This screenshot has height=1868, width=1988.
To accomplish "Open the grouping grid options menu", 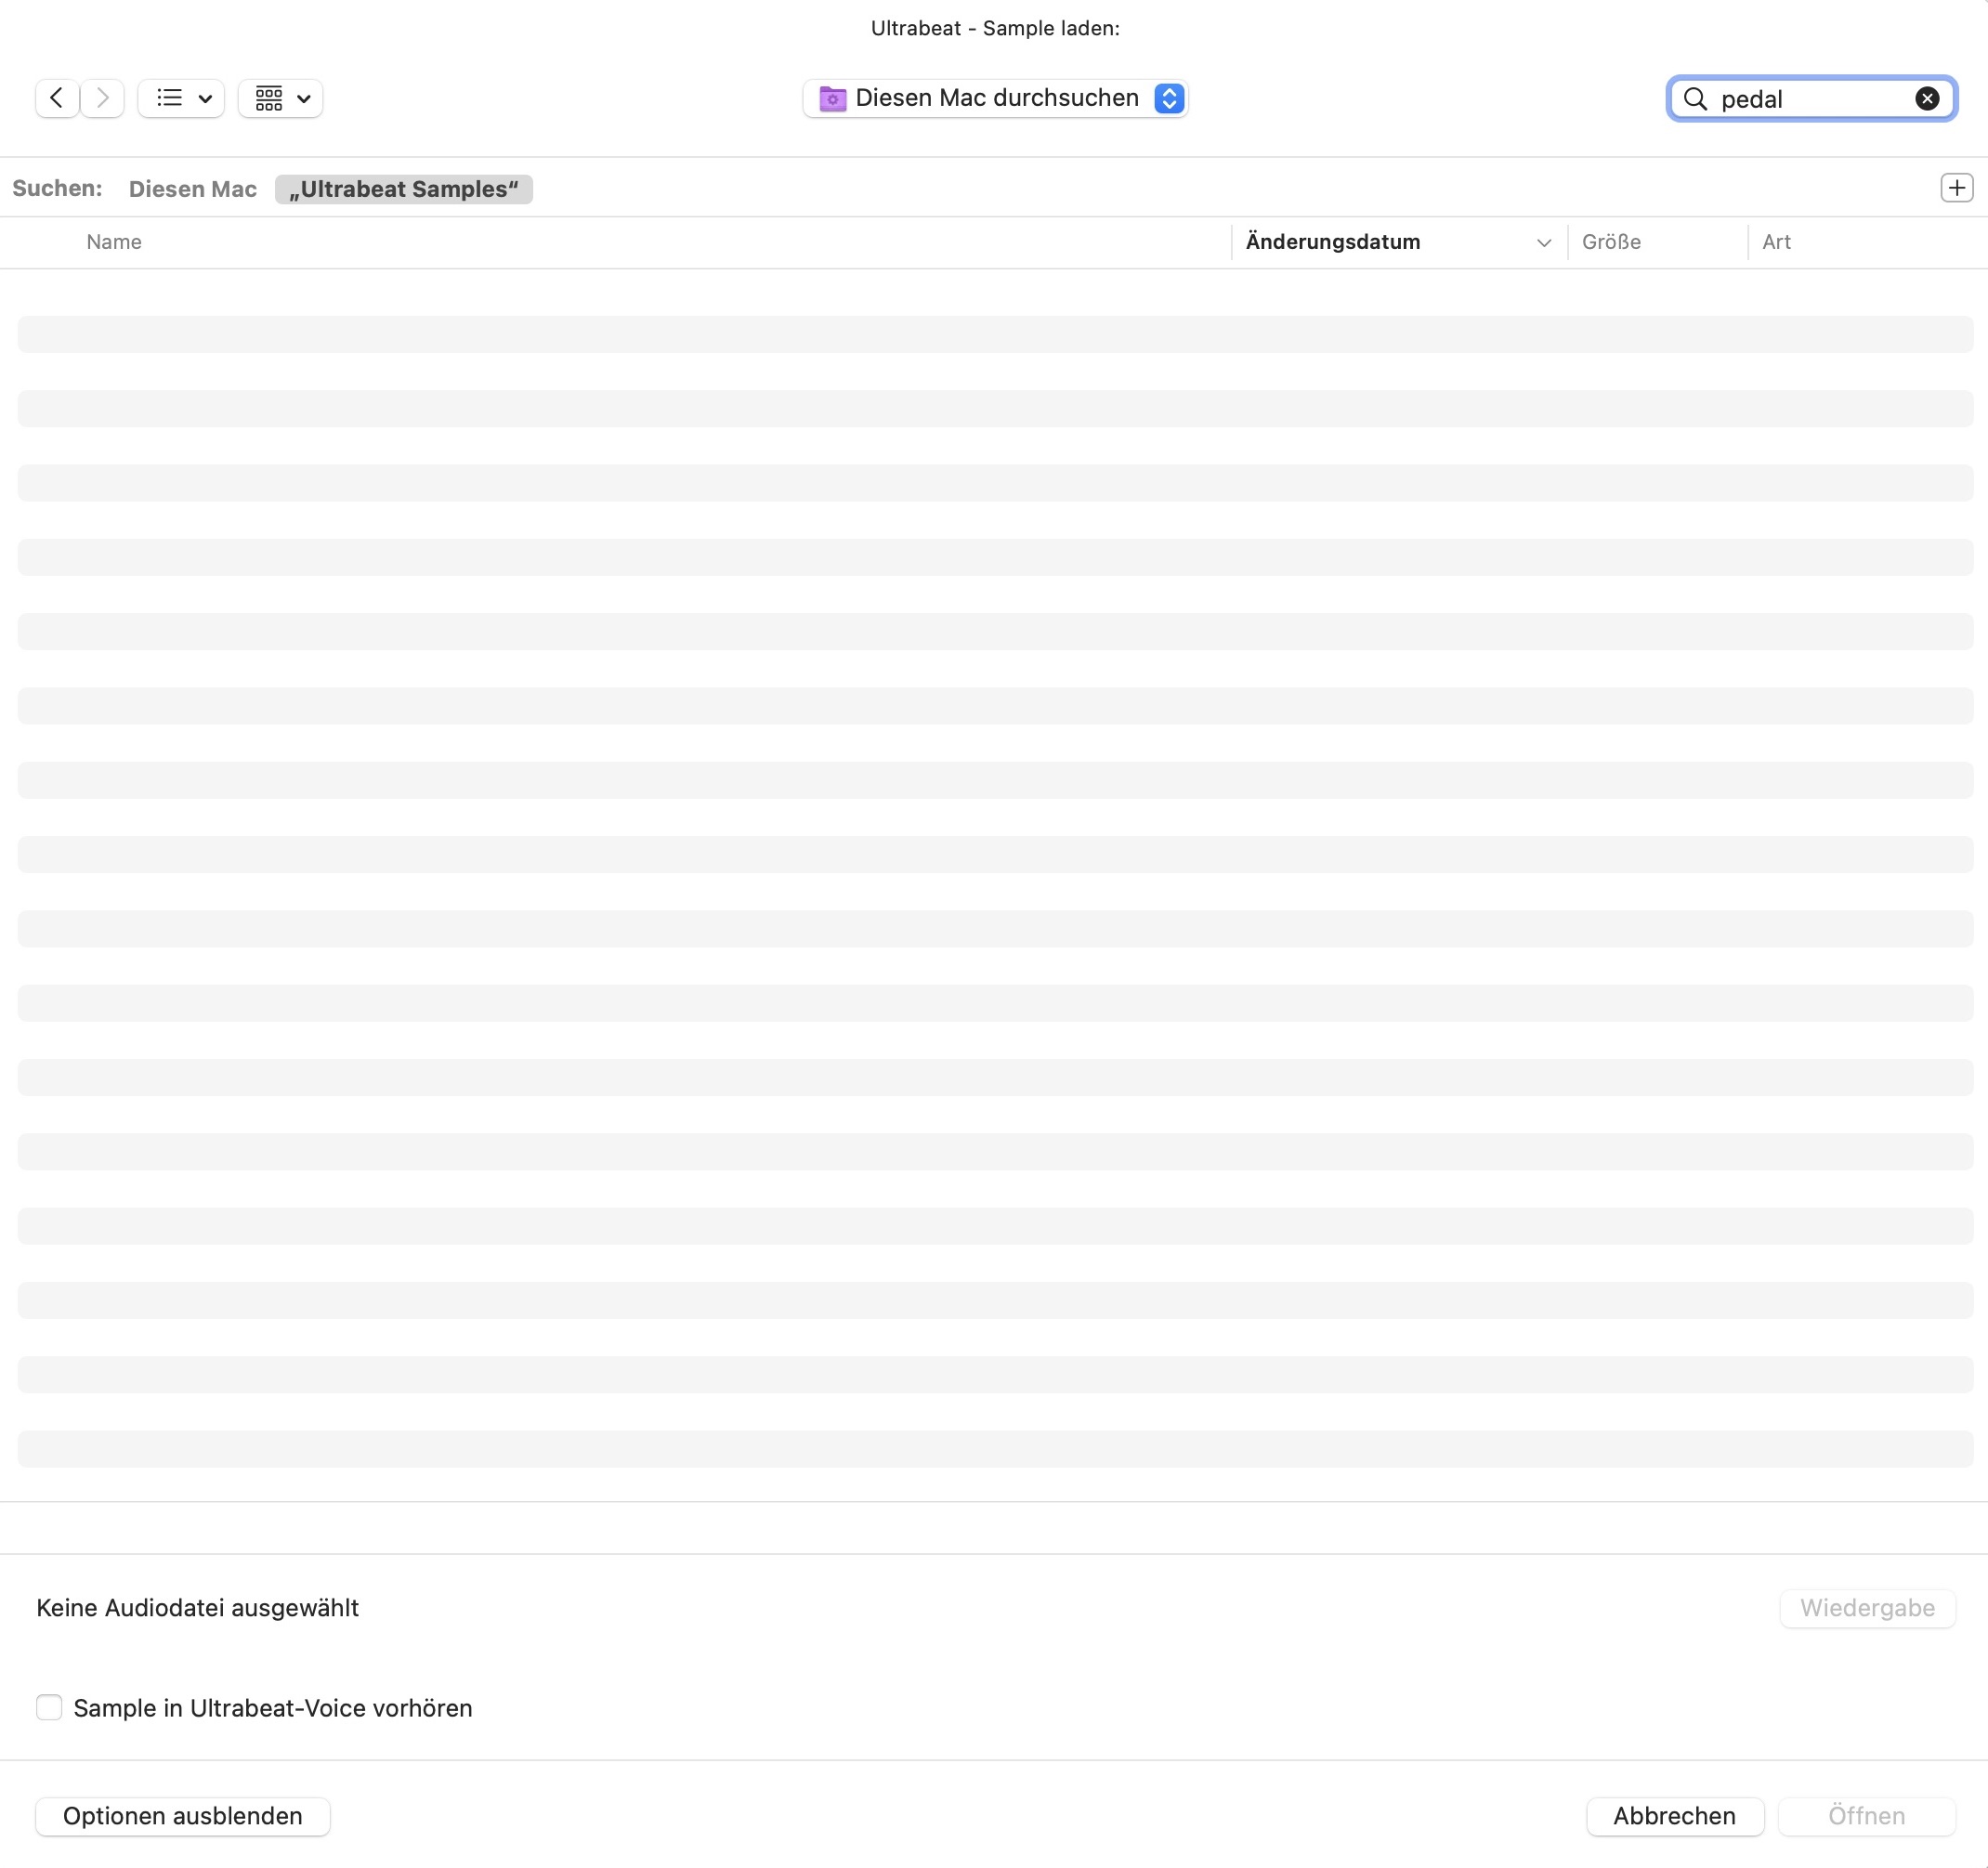I will click(281, 98).
